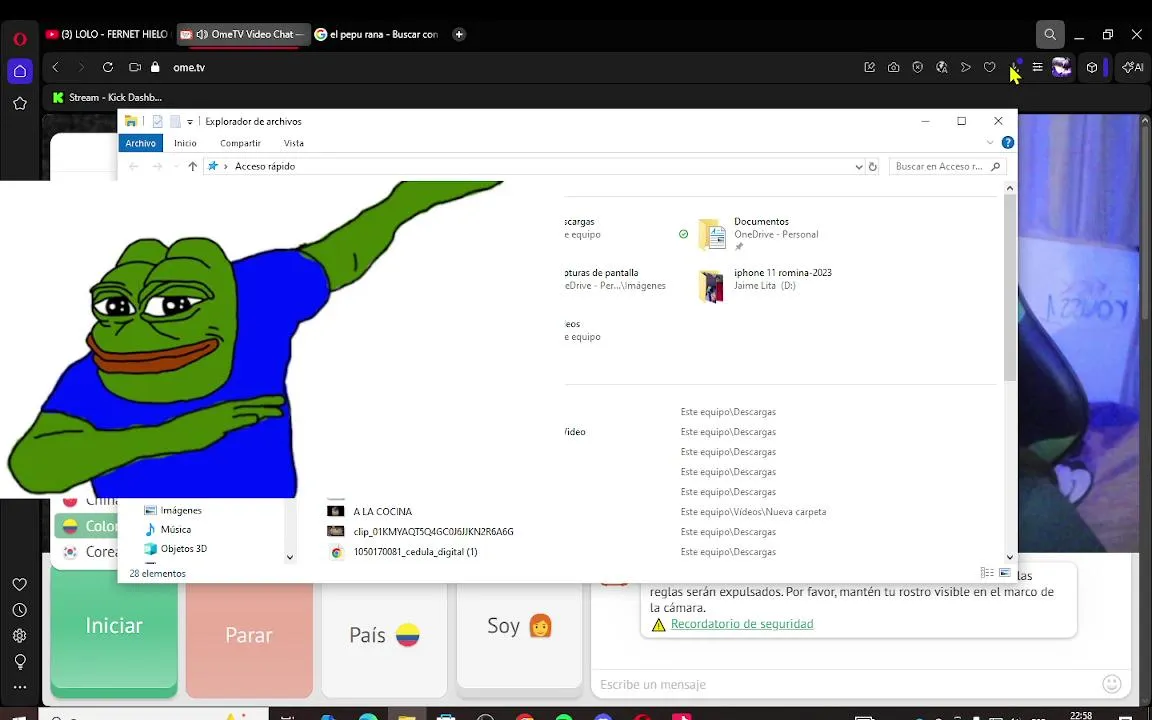Open the three-dots sidebar setup menu
The height and width of the screenshot is (720, 1152).
pos(20,688)
